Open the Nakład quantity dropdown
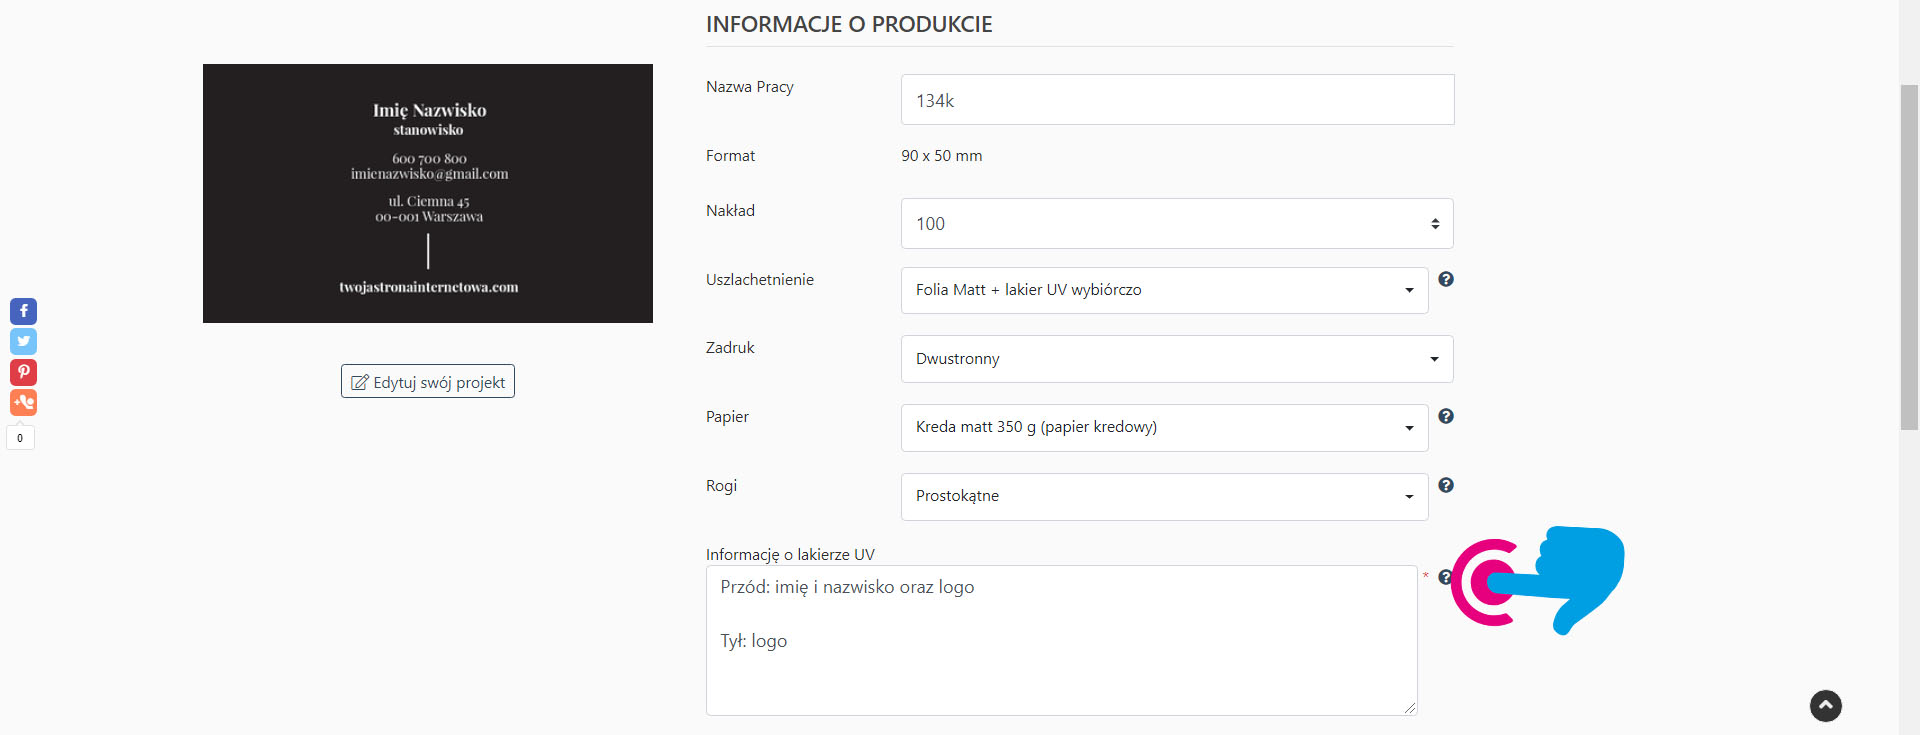This screenshot has width=1920, height=735. [1176, 224]
